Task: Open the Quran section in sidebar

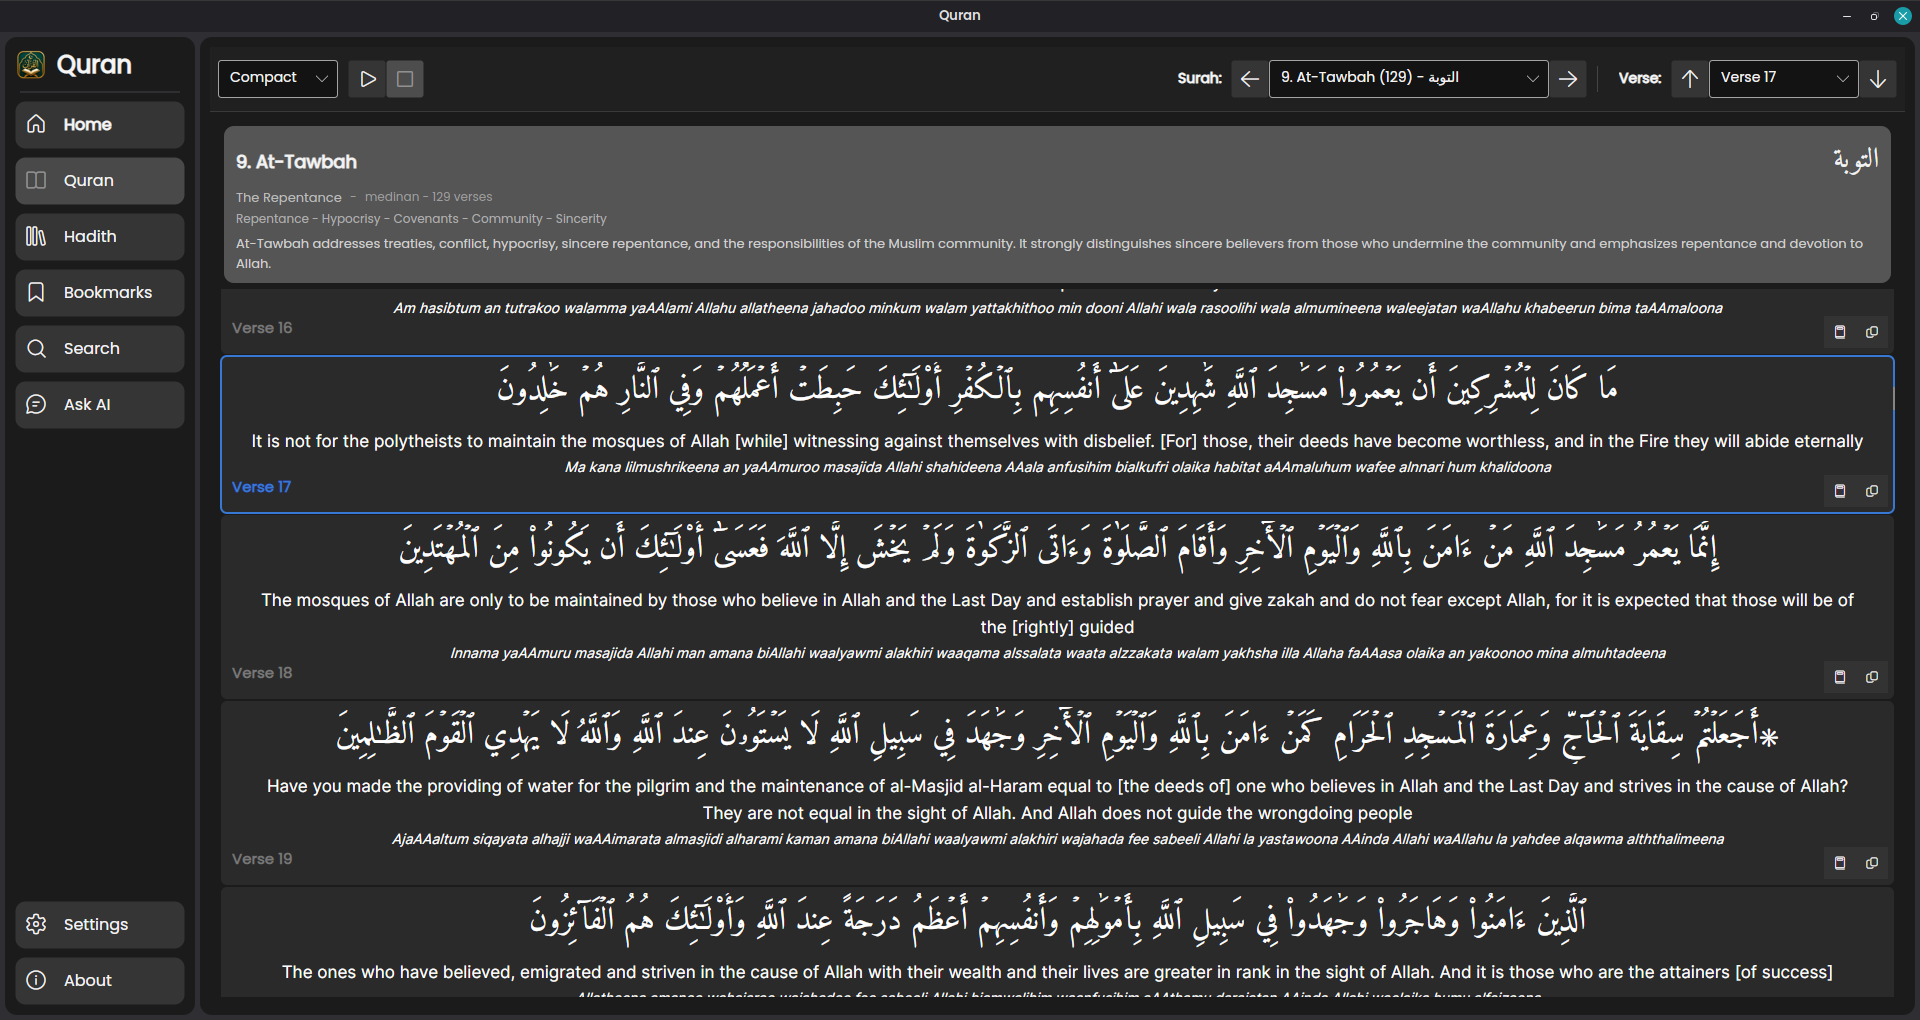Action: click(x=100, y=181)
